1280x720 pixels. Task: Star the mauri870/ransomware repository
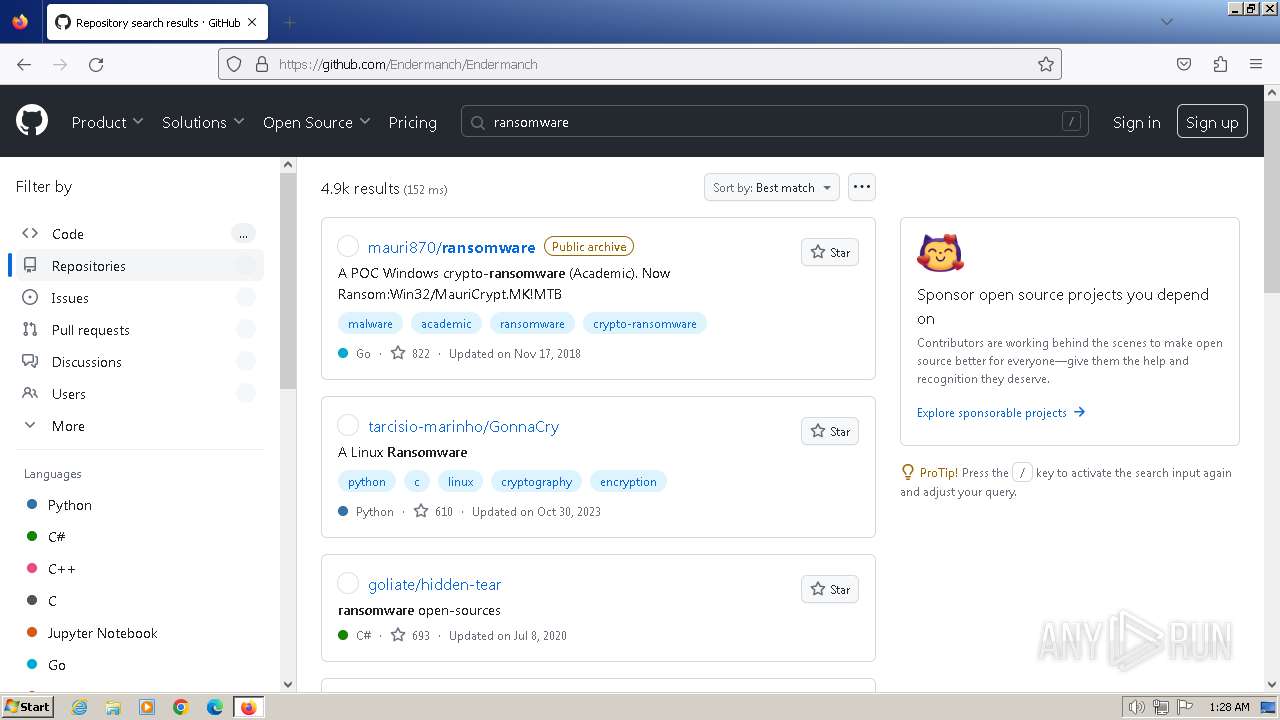click(830, 252)
